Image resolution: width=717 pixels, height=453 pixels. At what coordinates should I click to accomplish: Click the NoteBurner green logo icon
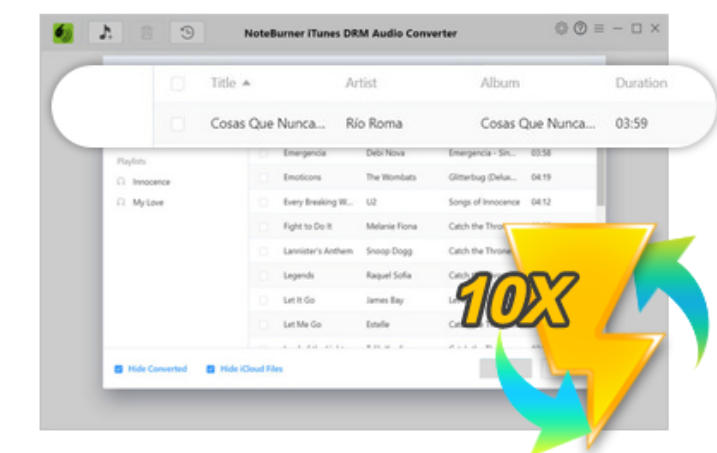(63, 32)
